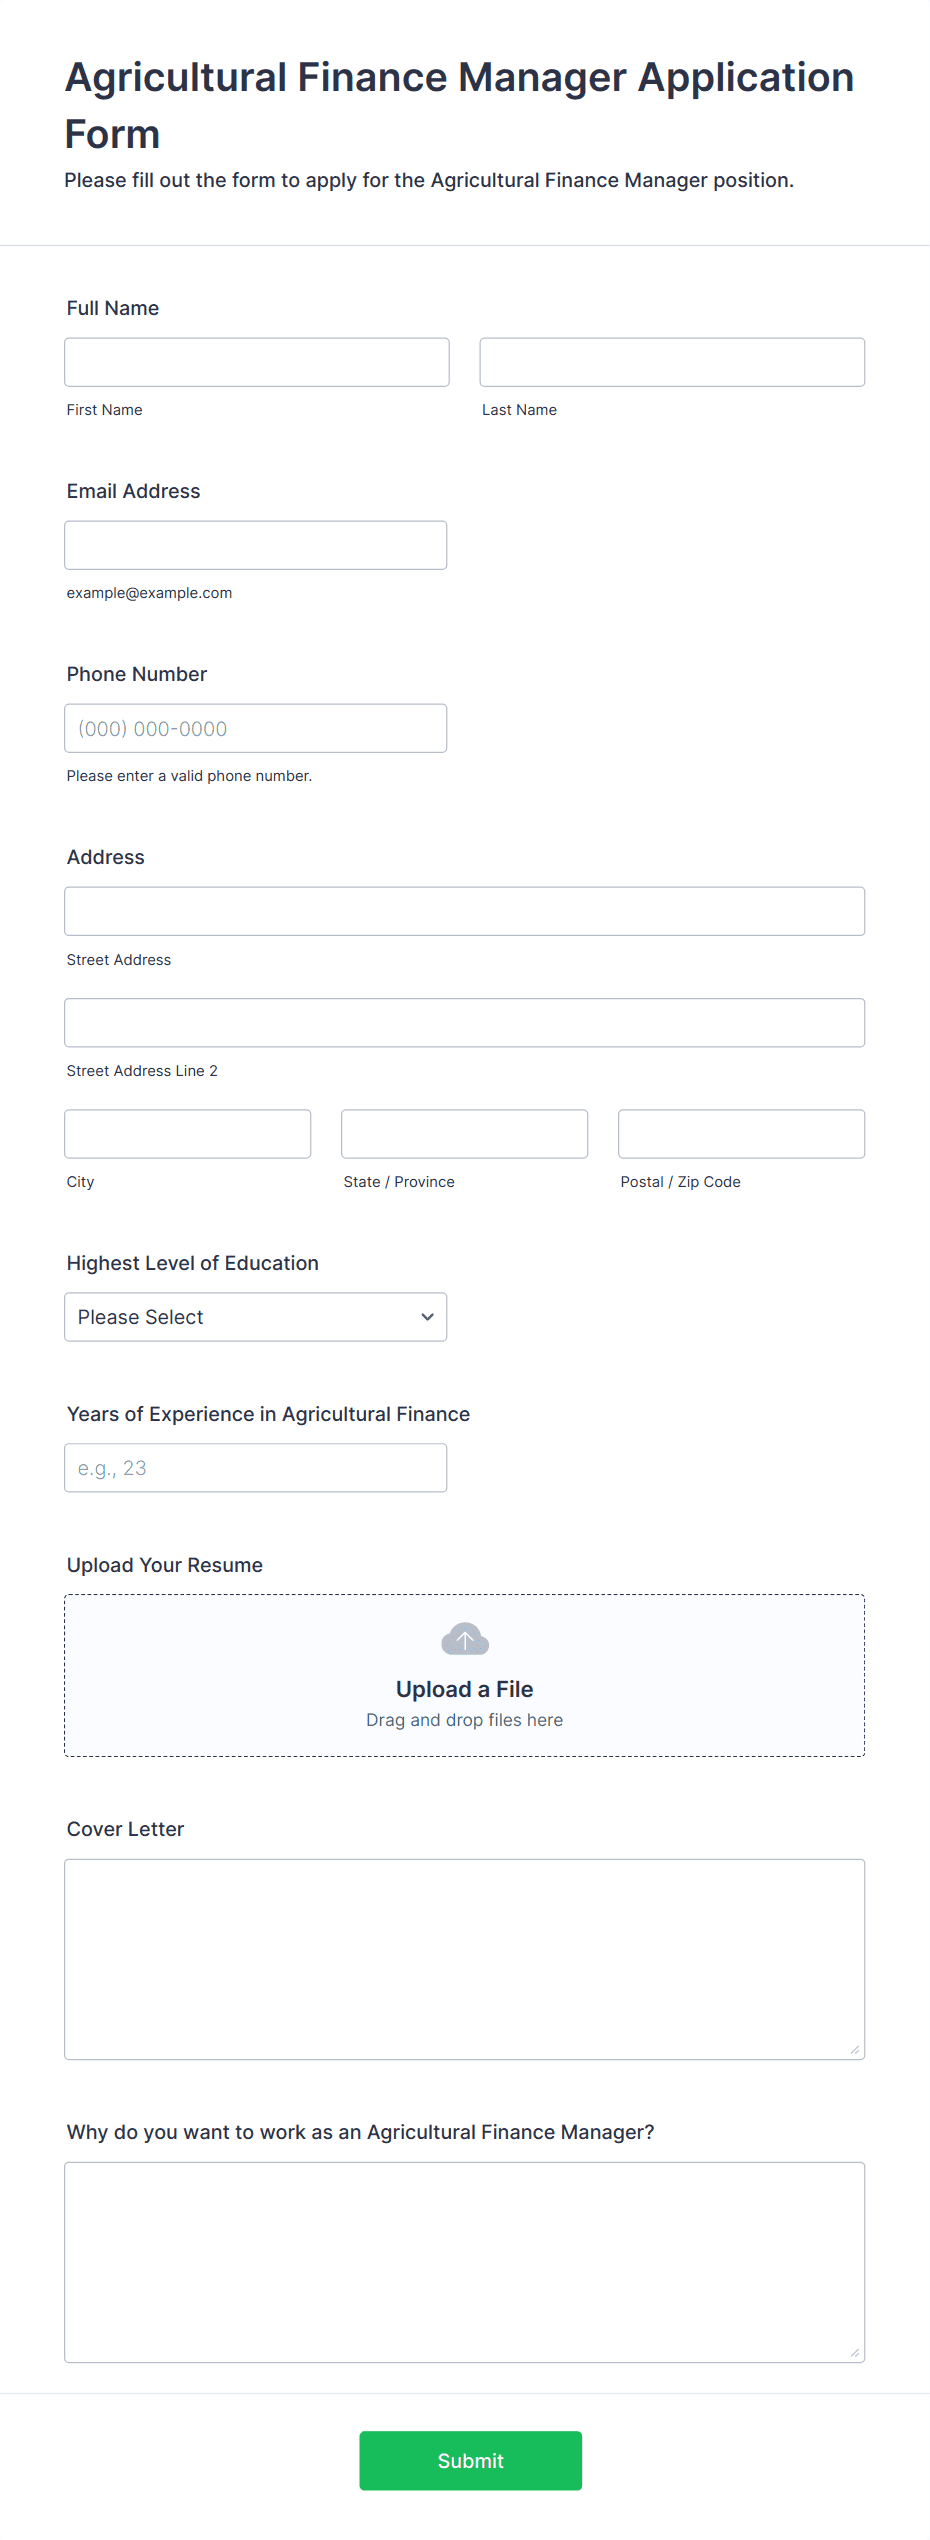Click the State / Province input field

pos(465,1134)
